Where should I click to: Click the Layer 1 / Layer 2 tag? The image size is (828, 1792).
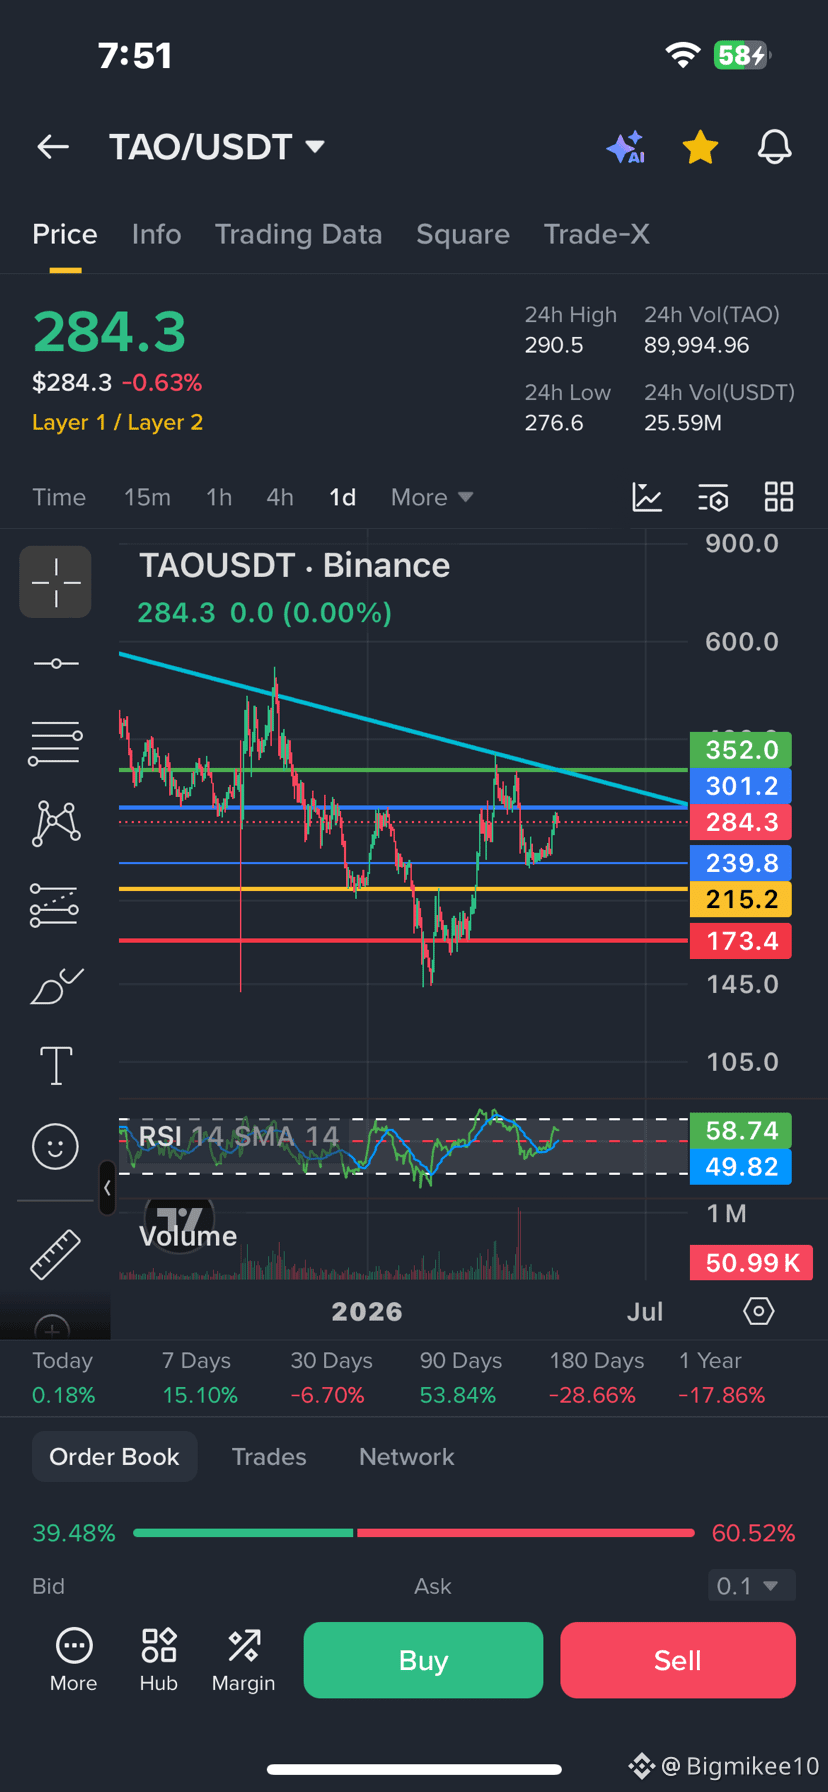pyautogui.click(x=118, y=422)
